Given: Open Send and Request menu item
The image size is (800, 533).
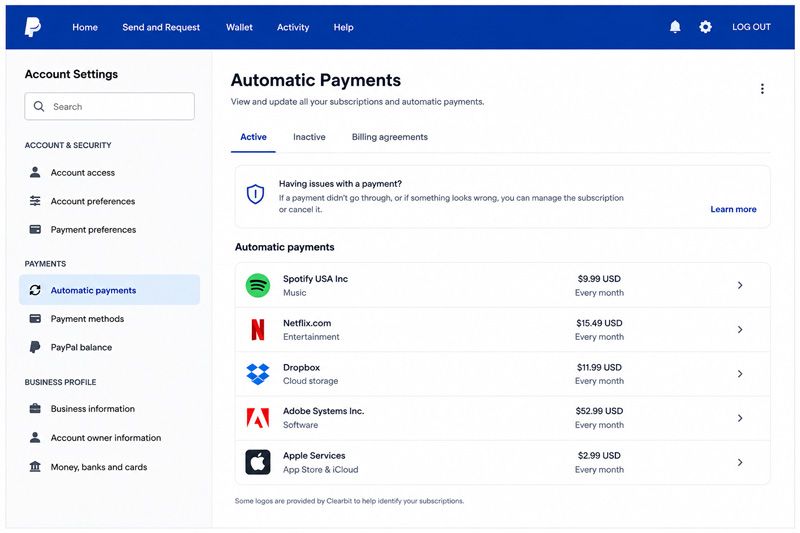Looking at the screenshot, I should coord(161,27).
